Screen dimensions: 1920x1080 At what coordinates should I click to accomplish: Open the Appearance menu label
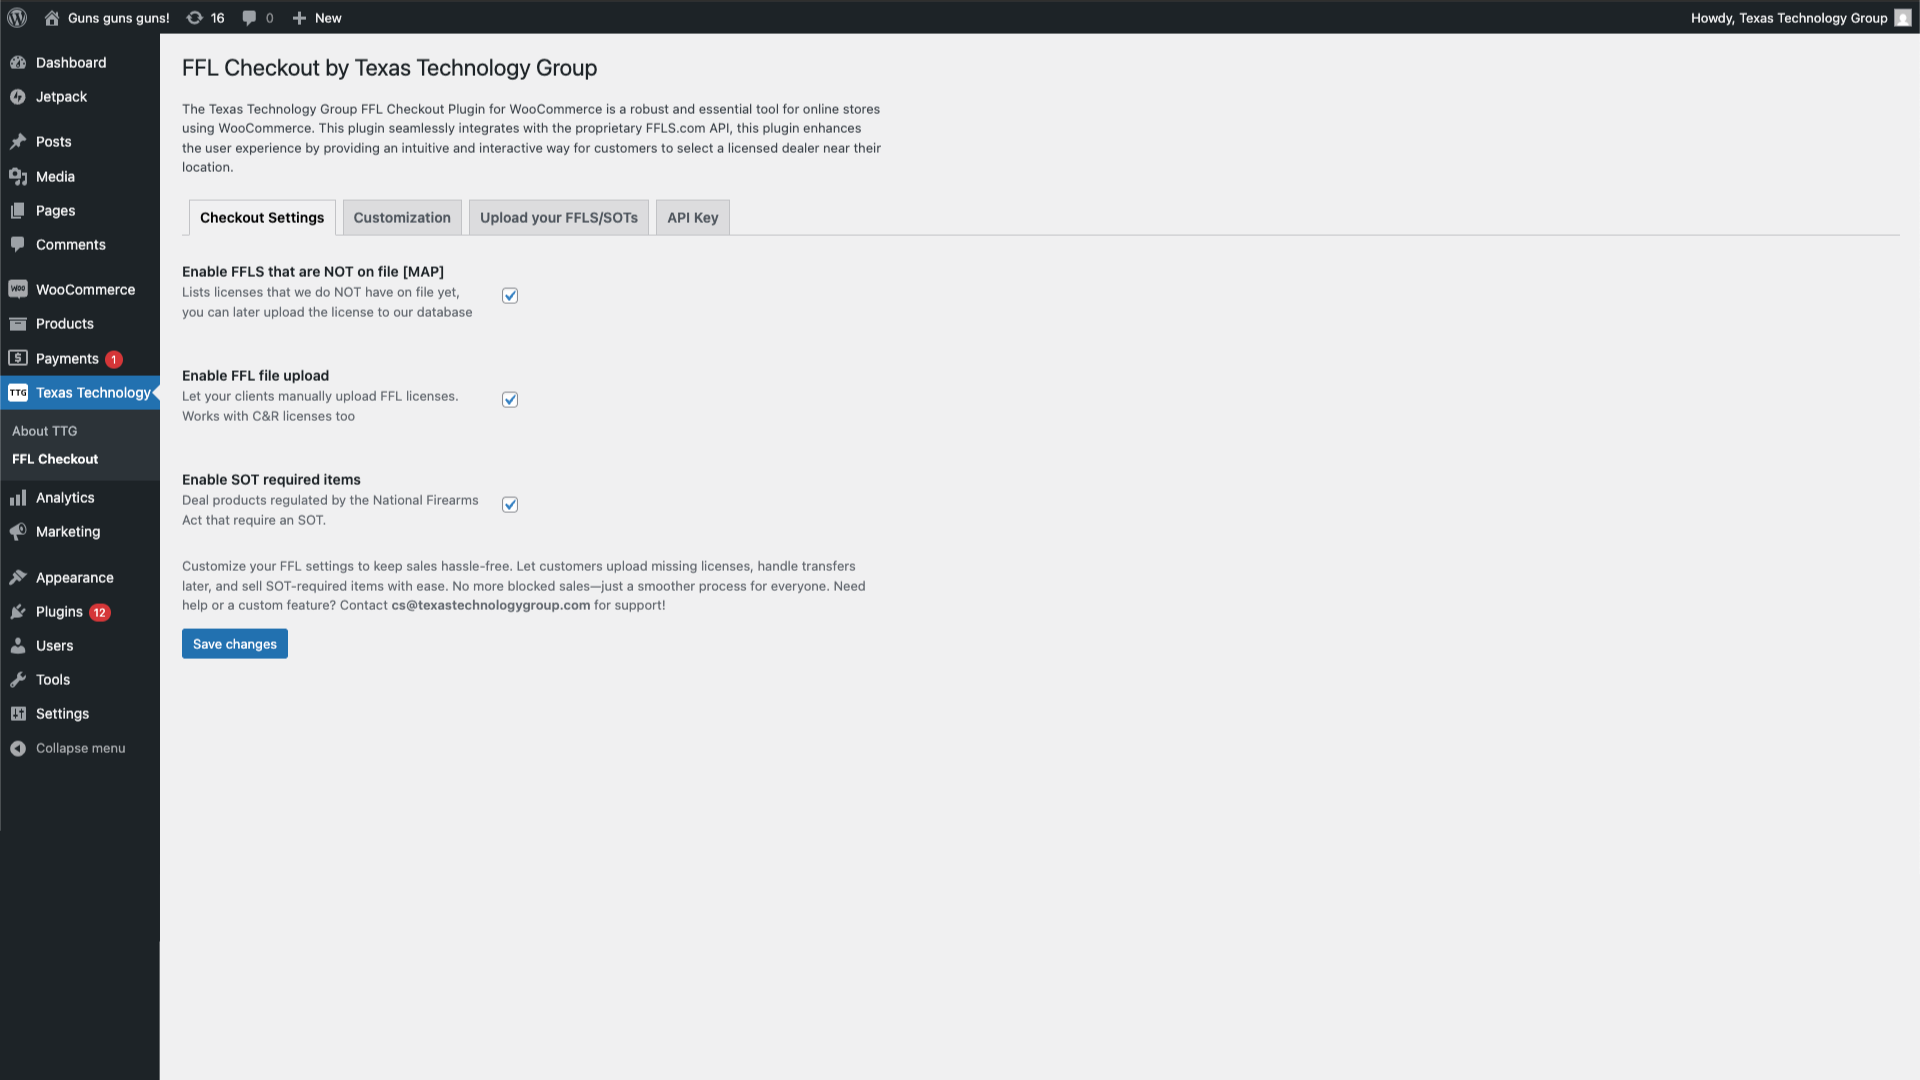point(75,577)
